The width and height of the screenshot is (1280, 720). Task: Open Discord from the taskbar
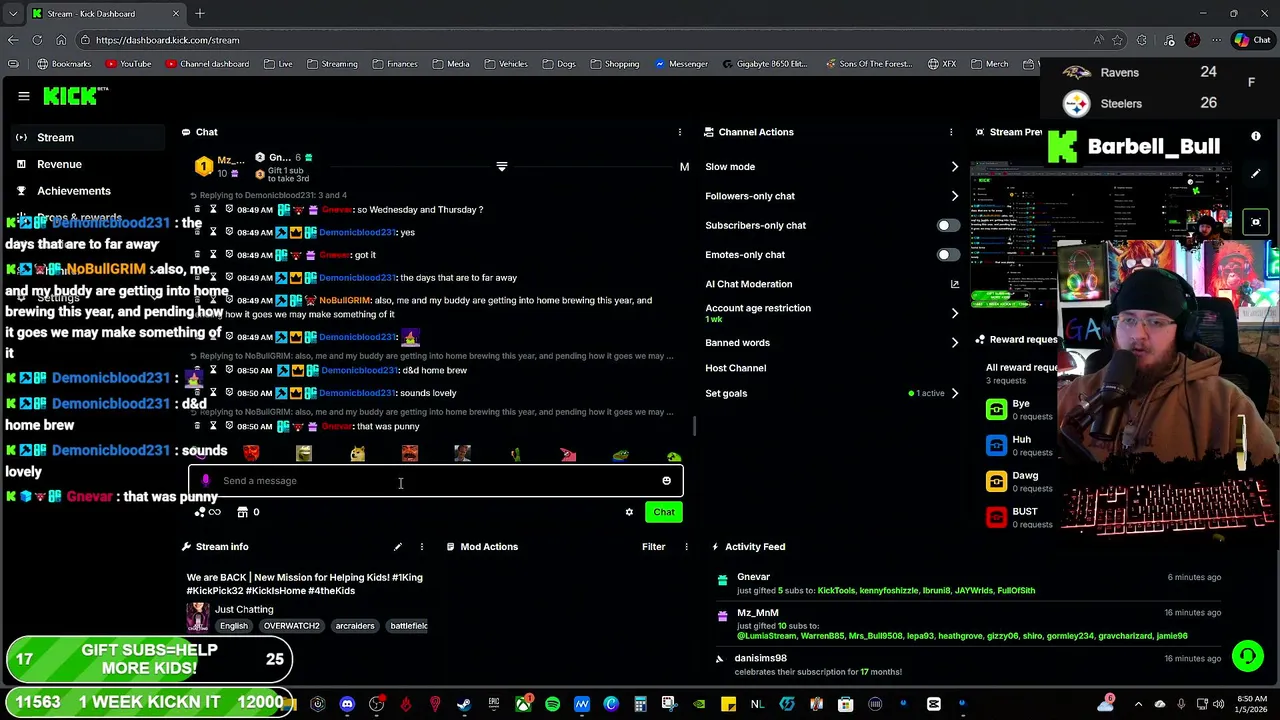point(347,704)
